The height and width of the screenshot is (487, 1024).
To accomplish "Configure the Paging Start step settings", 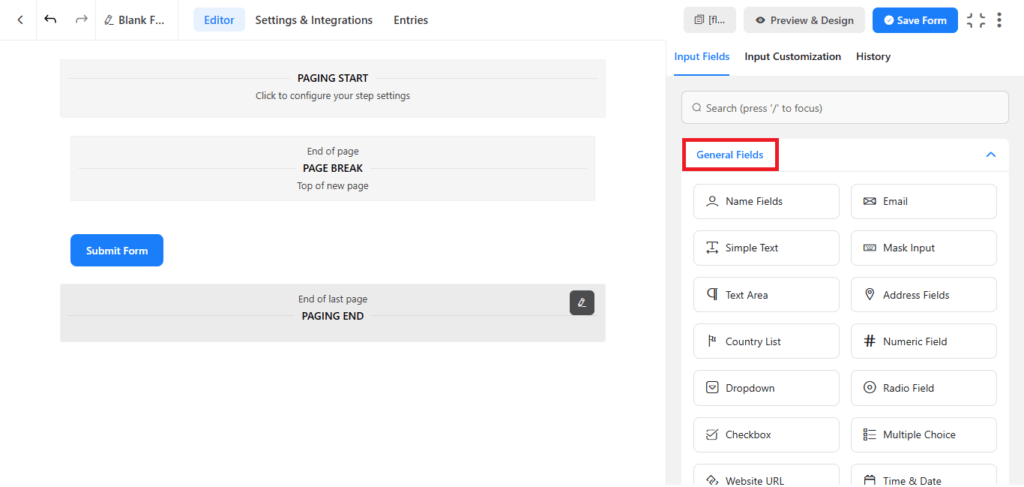I will (332, 89).
